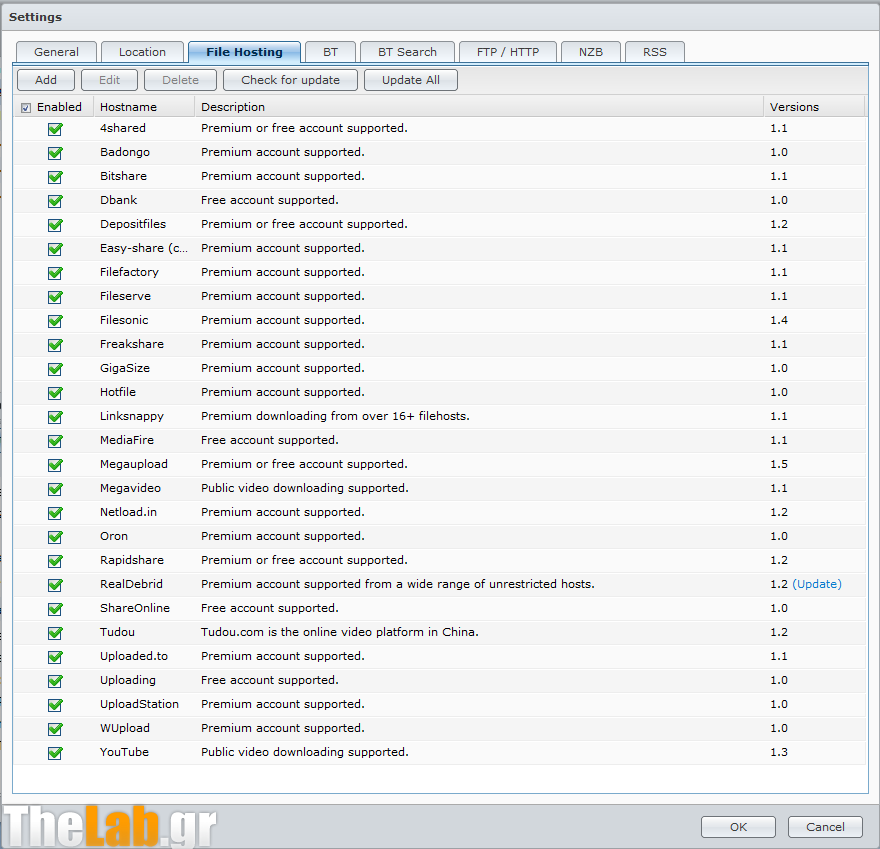Screen dimensions: 880x849
Task: Click the Add button
Action: [x=45, y=80]
